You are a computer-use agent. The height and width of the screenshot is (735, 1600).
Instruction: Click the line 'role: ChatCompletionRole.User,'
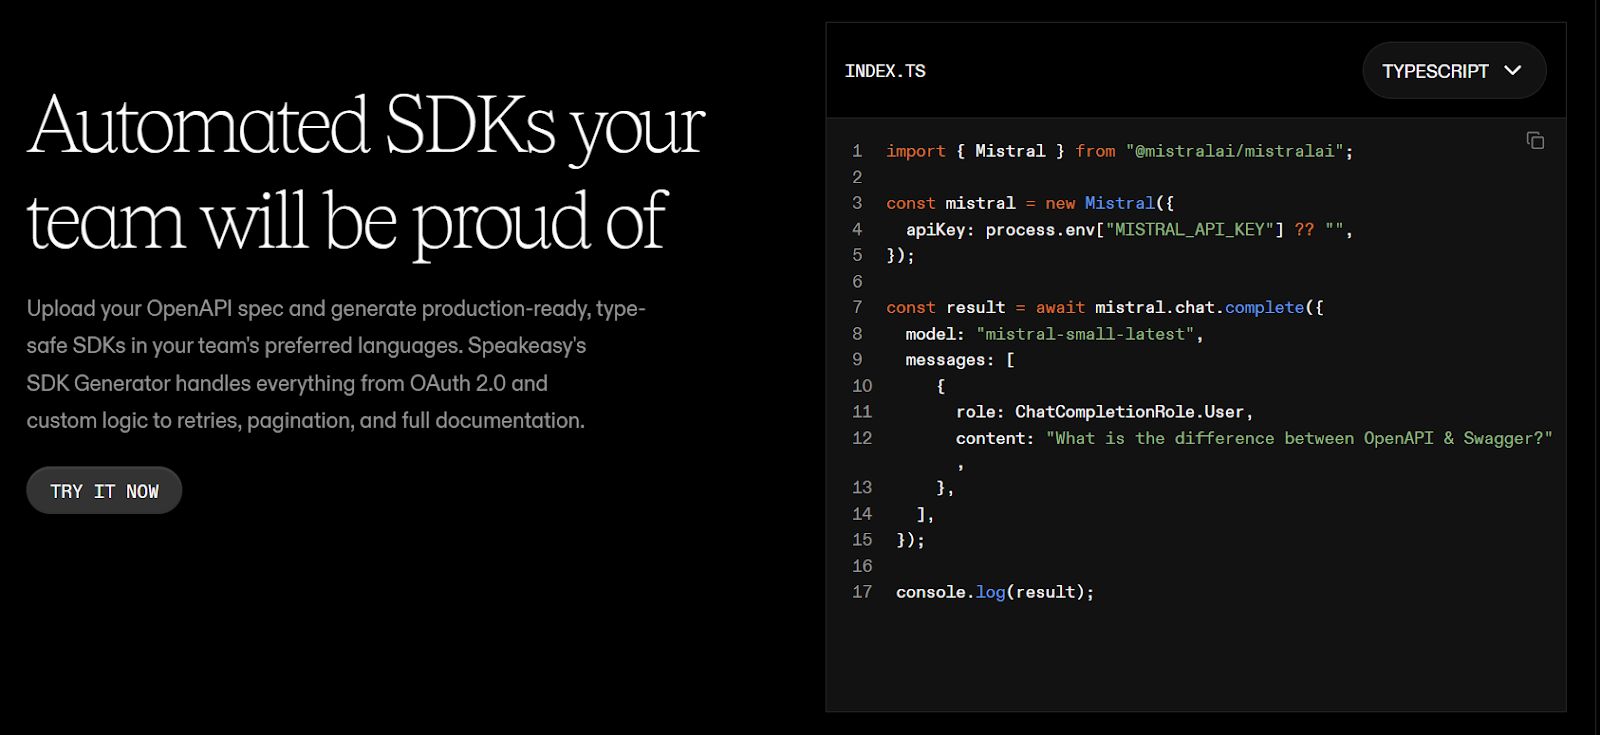coord(1104,412)
